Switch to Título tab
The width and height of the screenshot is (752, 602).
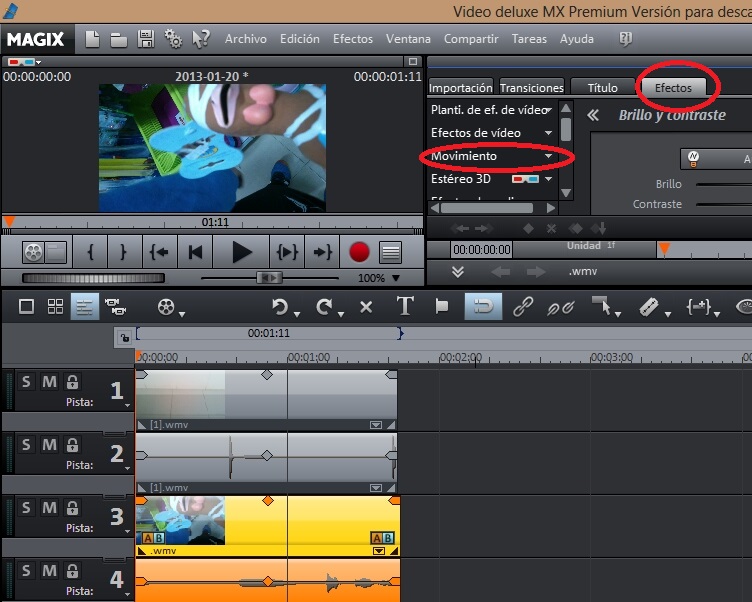pyautogui.click(x=602, y=87)
